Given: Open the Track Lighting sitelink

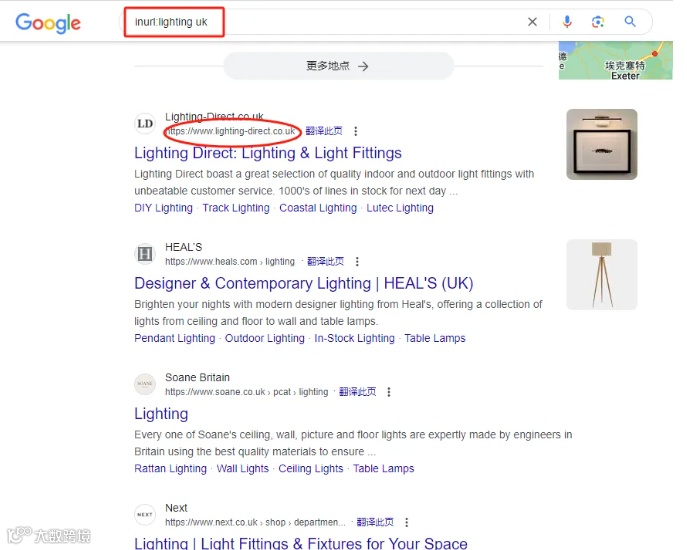Looking at the screenshot, I should [236, 208].
